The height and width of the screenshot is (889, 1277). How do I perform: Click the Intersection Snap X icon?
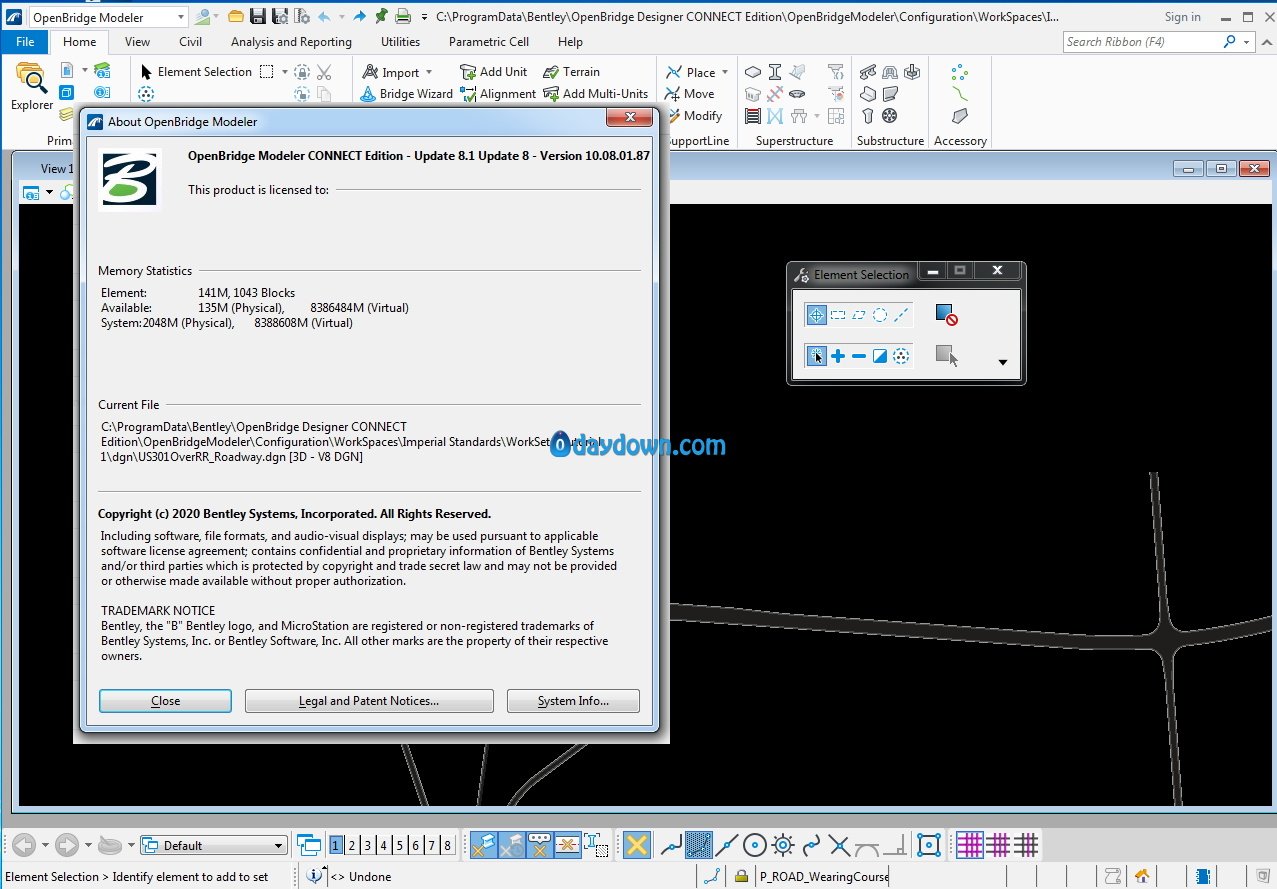click(839, 845)
